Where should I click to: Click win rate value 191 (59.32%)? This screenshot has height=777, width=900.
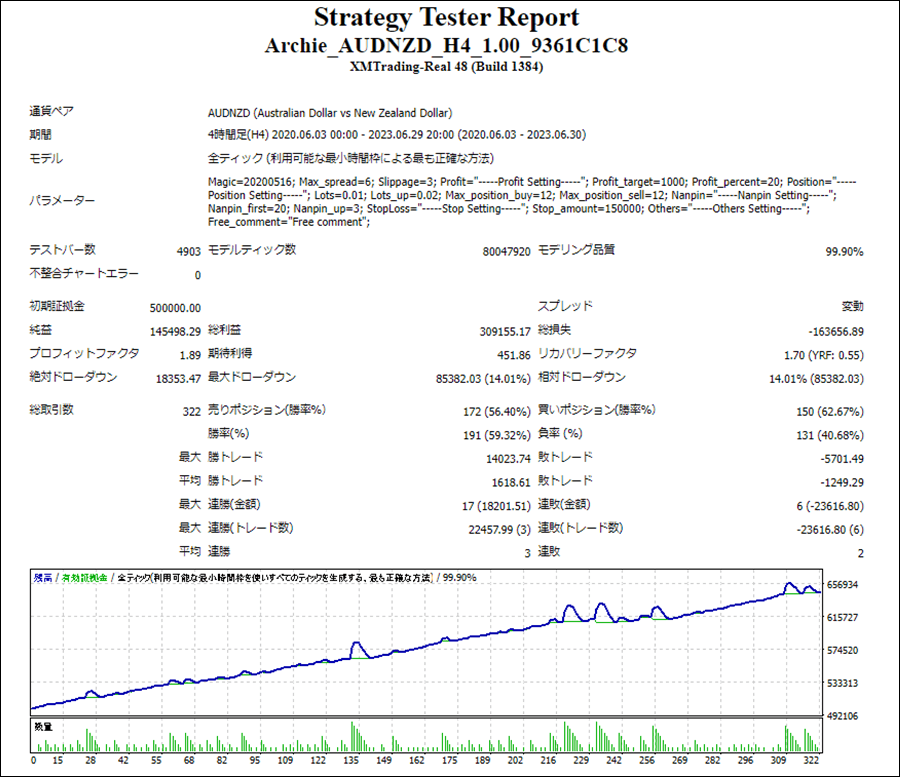tap(496, 435)
